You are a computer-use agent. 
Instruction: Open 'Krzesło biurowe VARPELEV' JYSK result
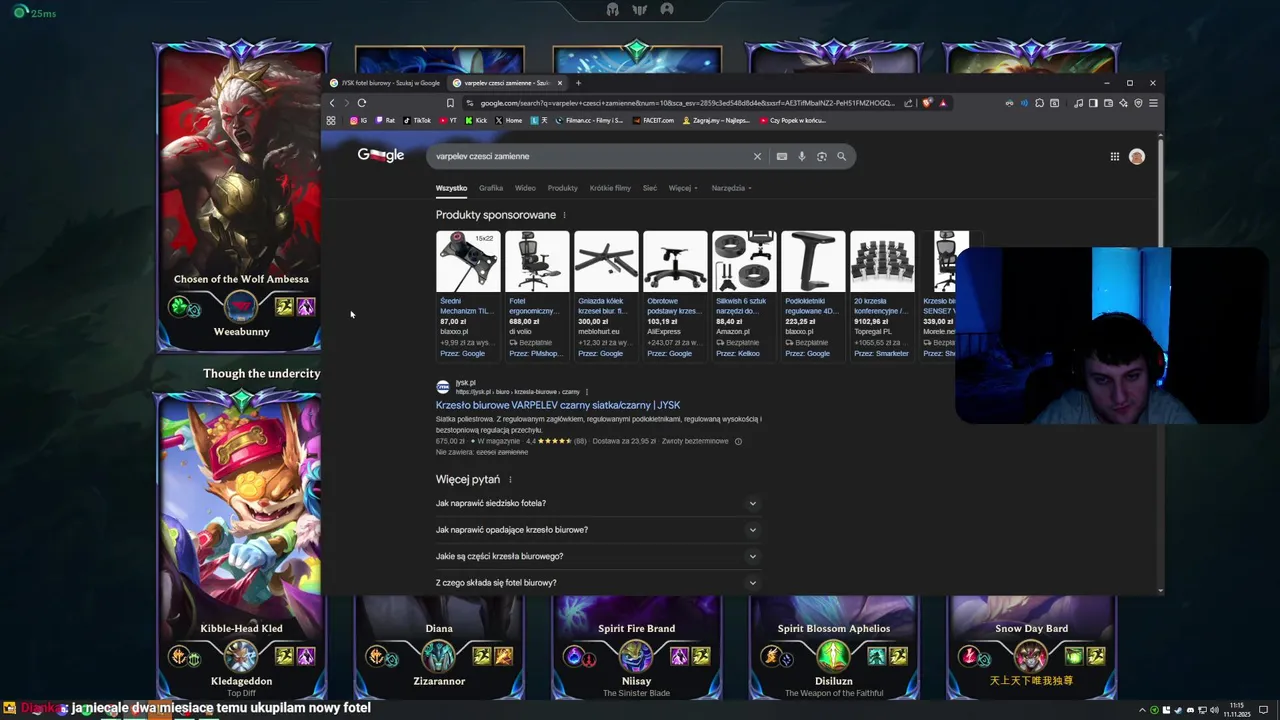coord(558,405)
